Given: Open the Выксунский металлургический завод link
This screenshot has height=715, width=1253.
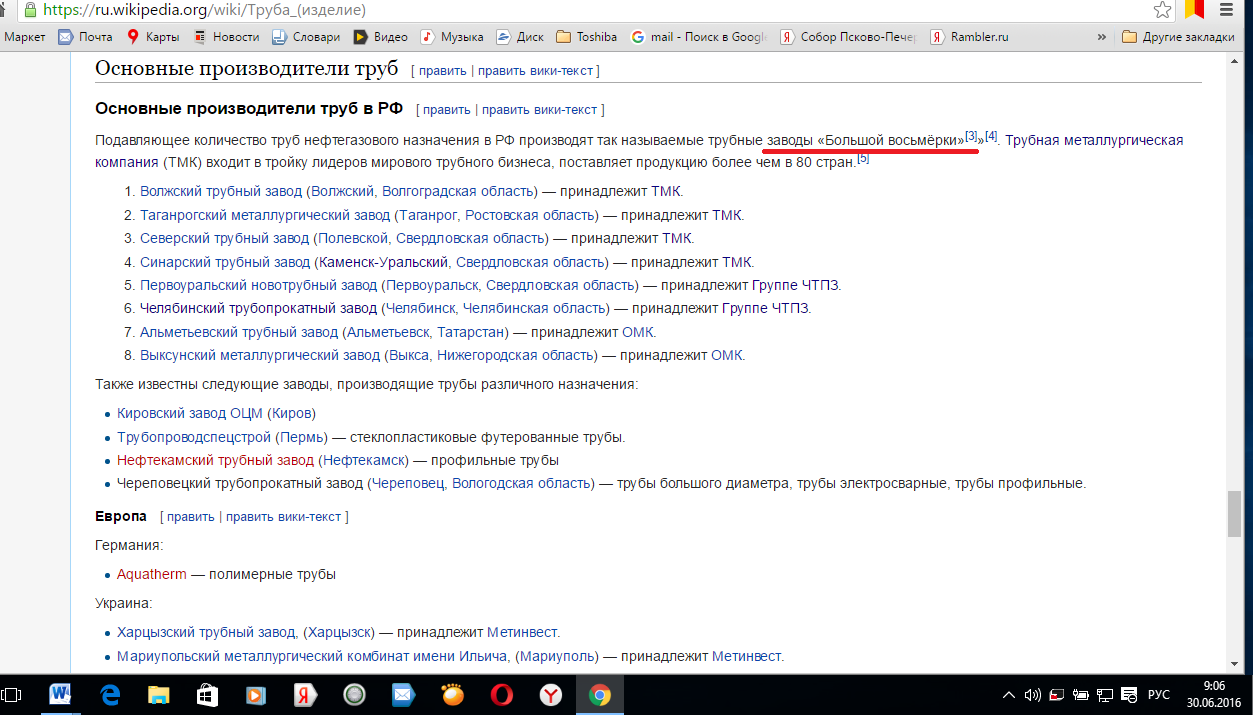Looking at the screenshot, I should pos(258,355).
